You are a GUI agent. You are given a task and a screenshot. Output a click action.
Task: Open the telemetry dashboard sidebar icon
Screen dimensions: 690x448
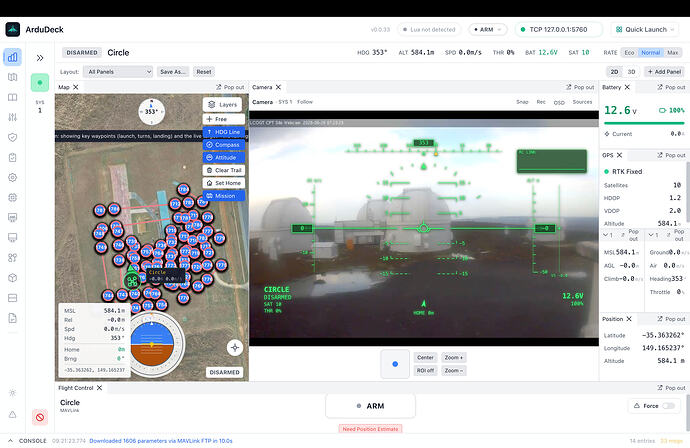[x=12, y=57]
